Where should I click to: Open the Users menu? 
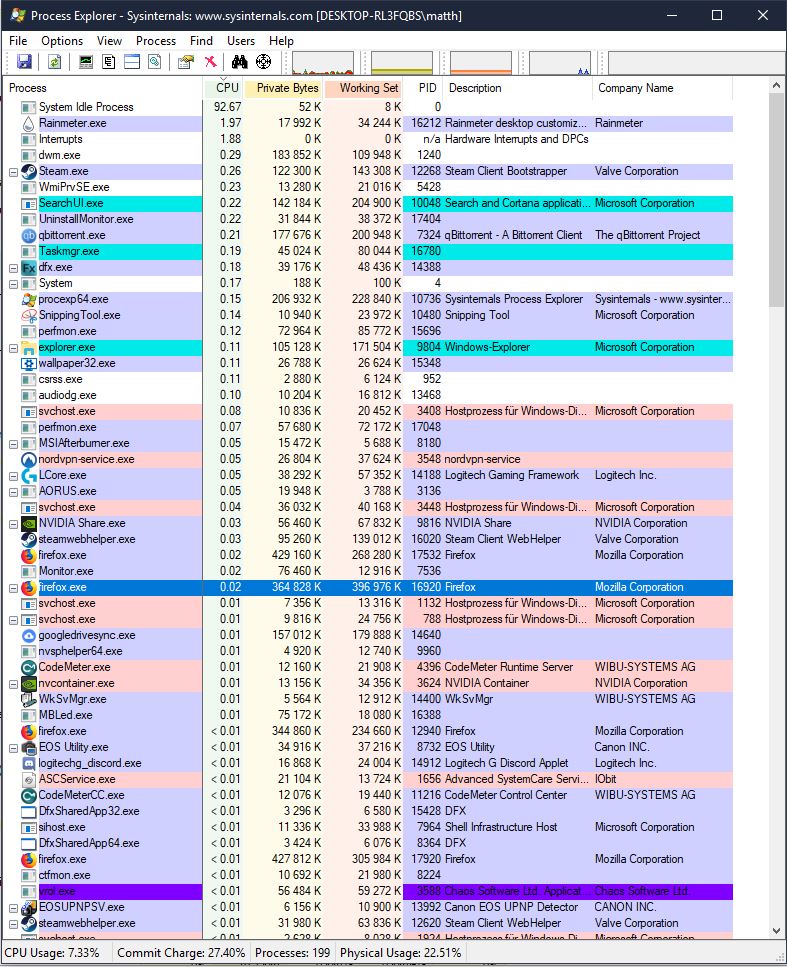[x=241, y=41]
